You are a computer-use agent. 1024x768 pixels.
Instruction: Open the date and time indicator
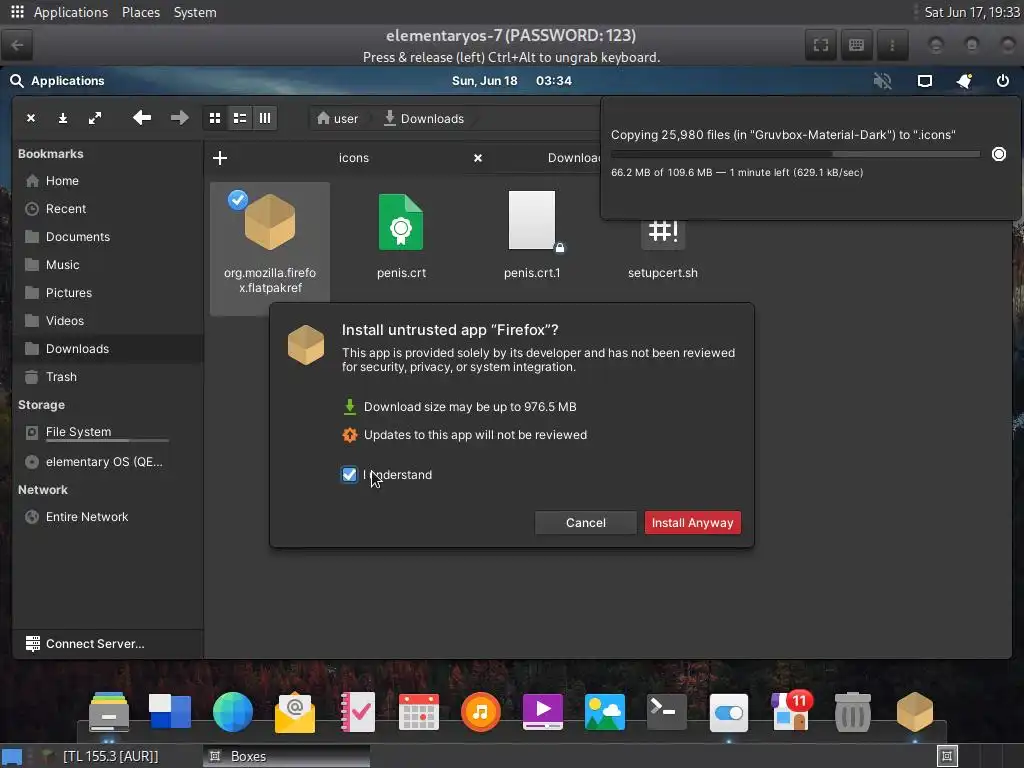(511, 81)
